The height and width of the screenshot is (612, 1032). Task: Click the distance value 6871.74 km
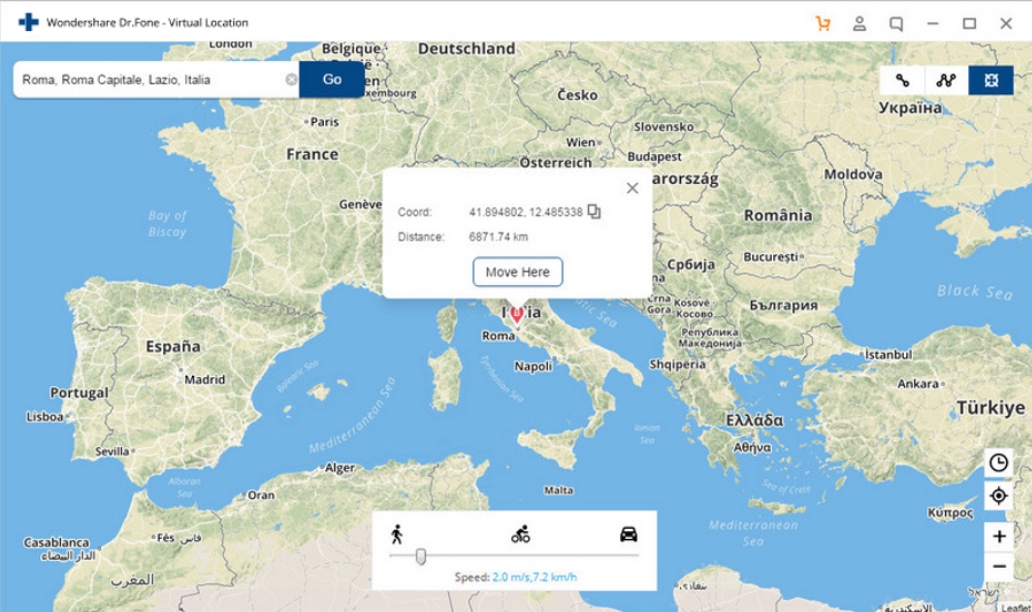[498, 237]
